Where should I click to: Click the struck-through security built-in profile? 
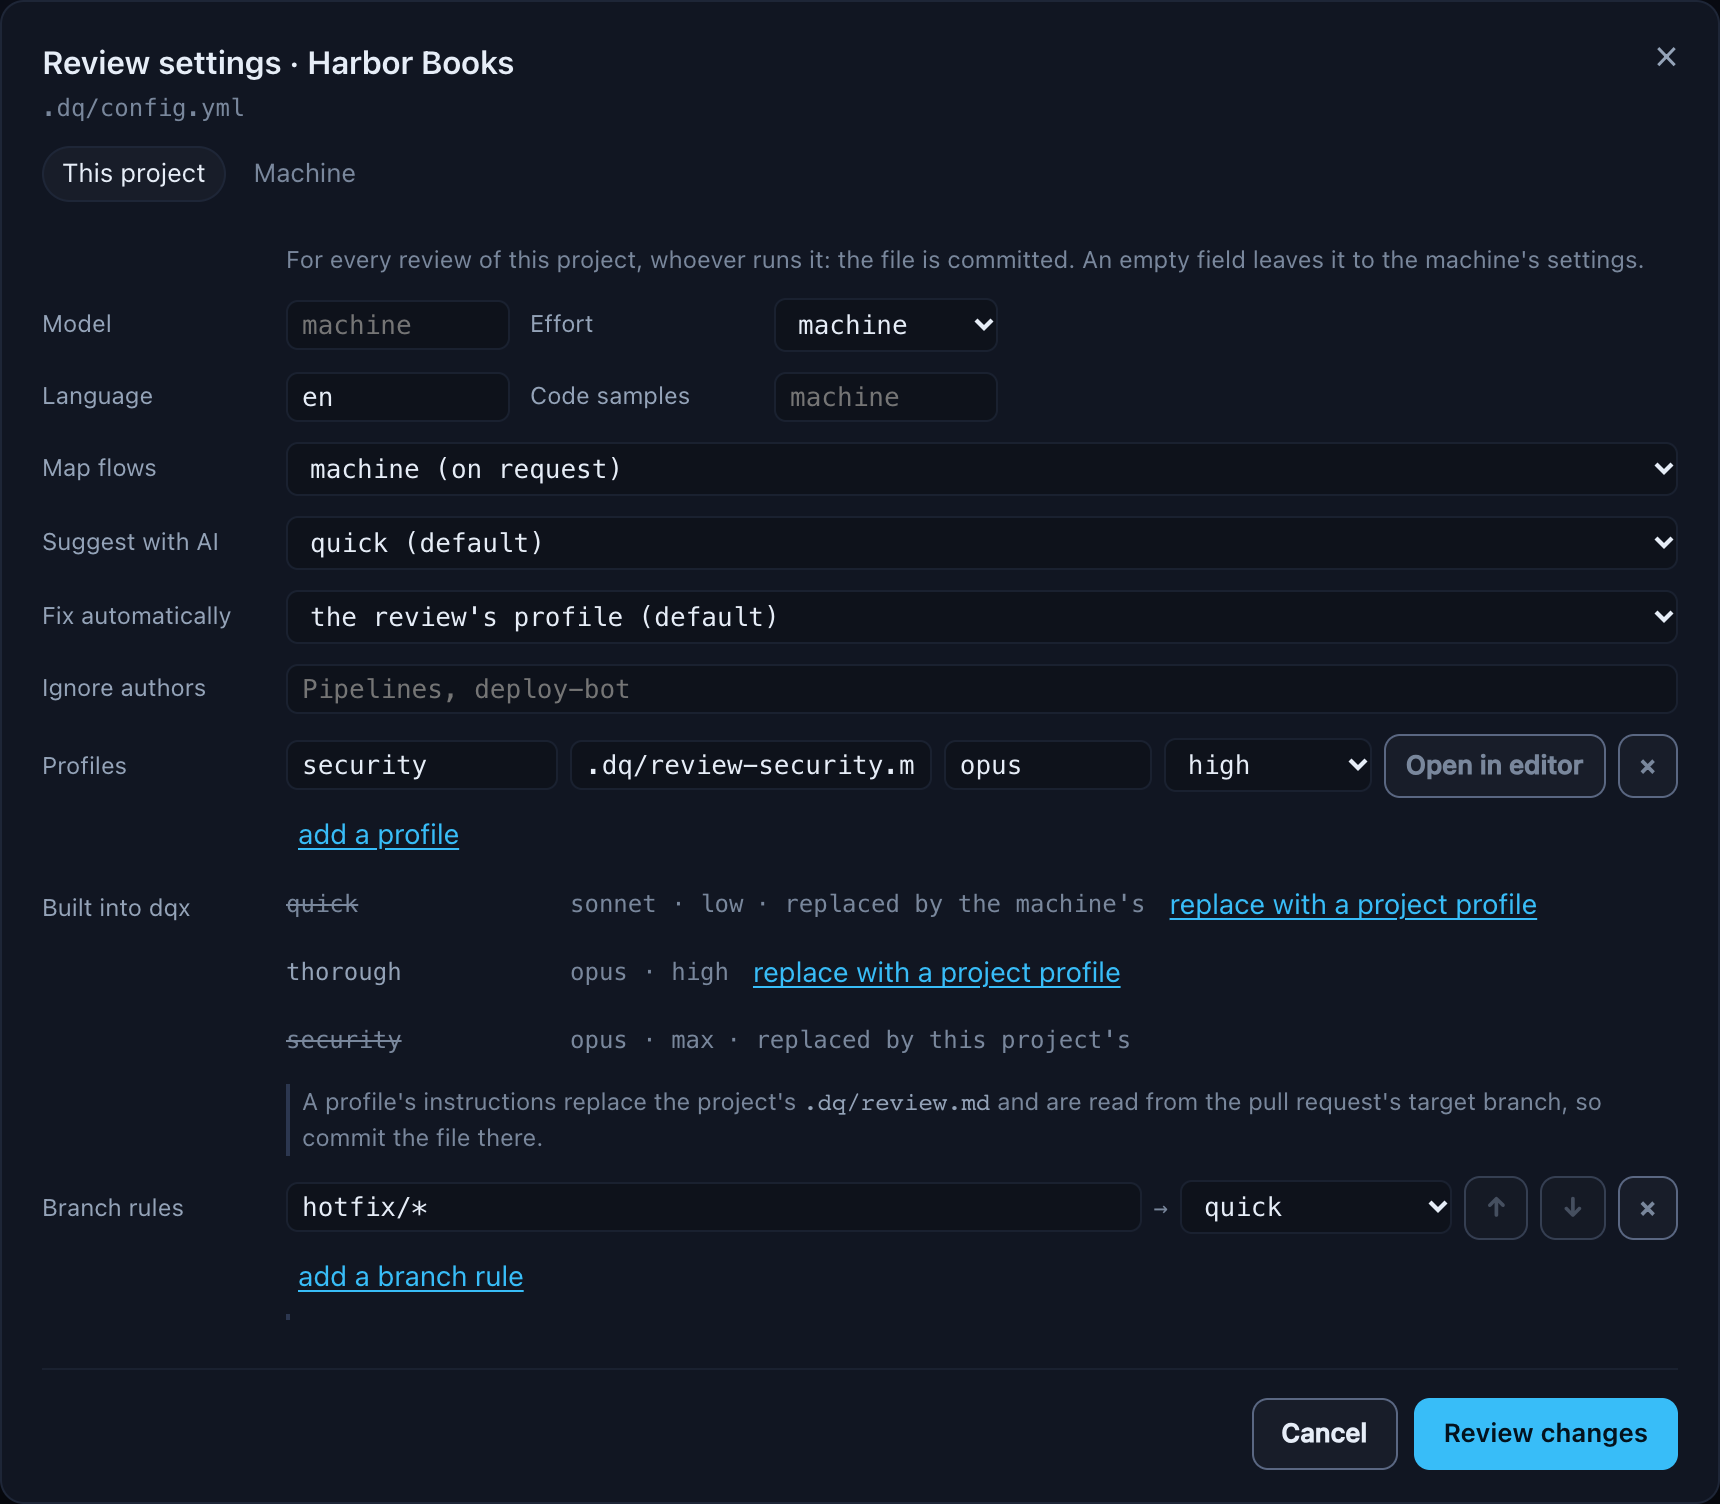344,1040
